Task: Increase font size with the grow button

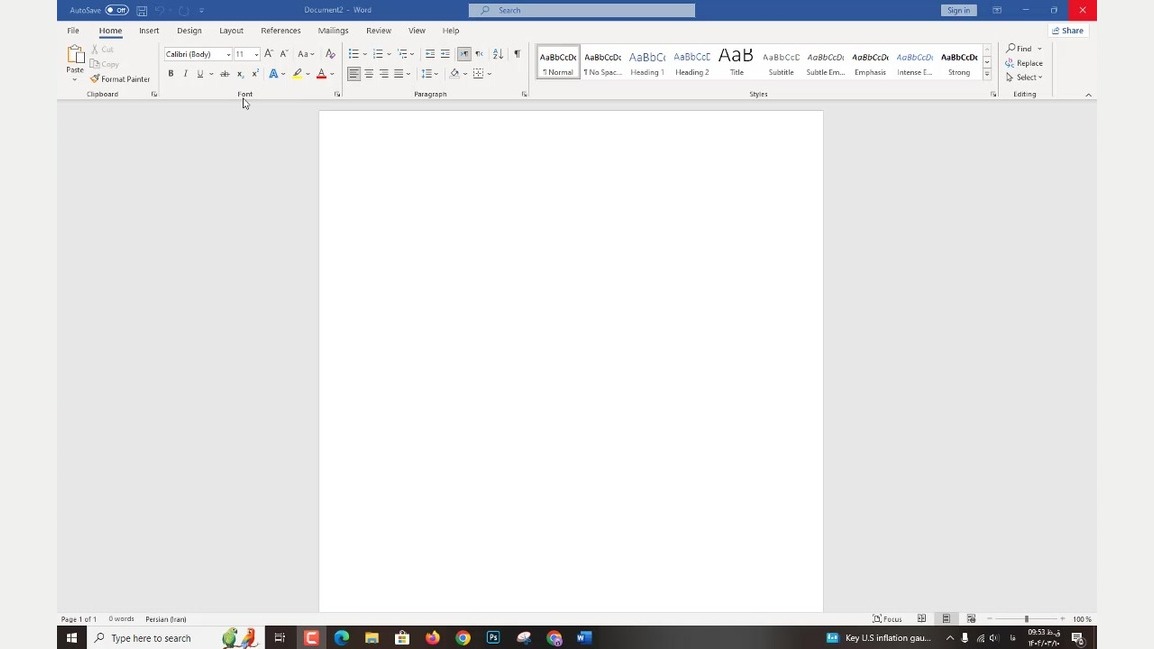Action: (269, 54)
